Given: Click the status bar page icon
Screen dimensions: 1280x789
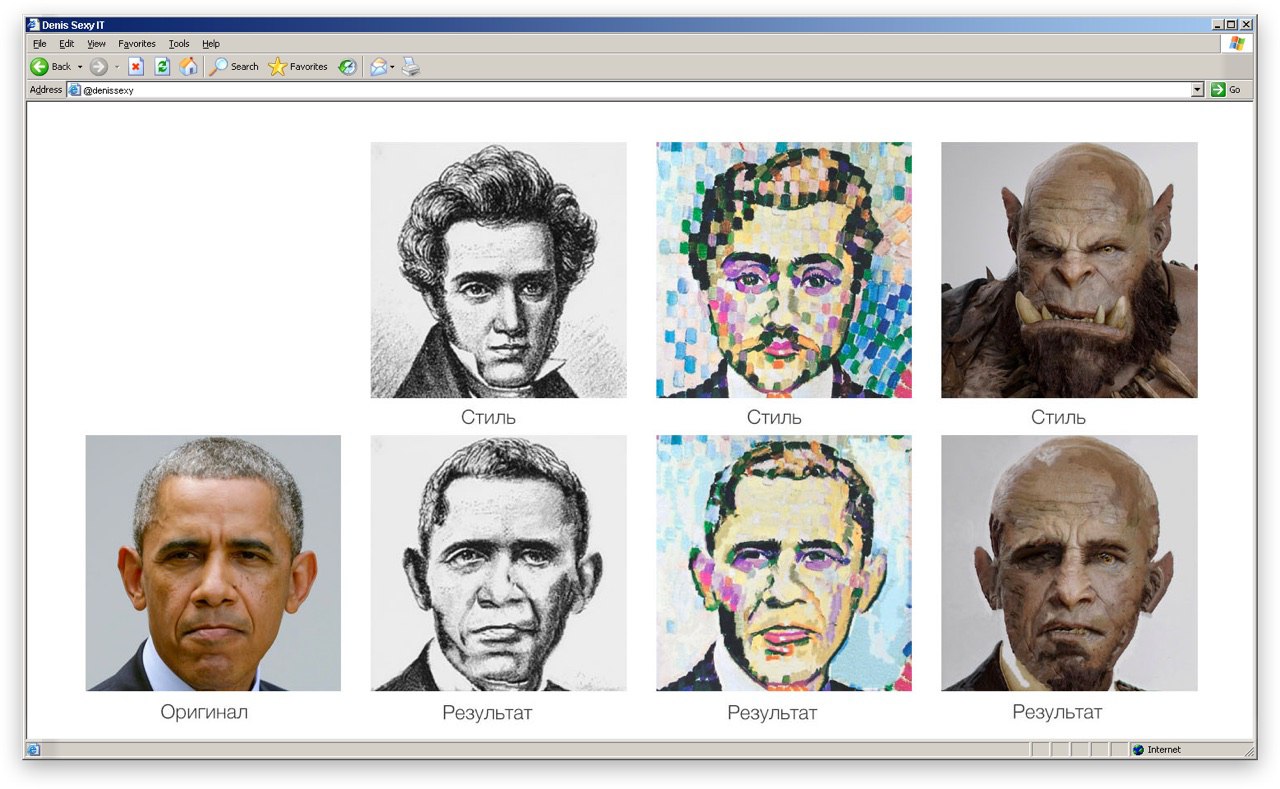Looking at the screenshot, I should (33, 750).
